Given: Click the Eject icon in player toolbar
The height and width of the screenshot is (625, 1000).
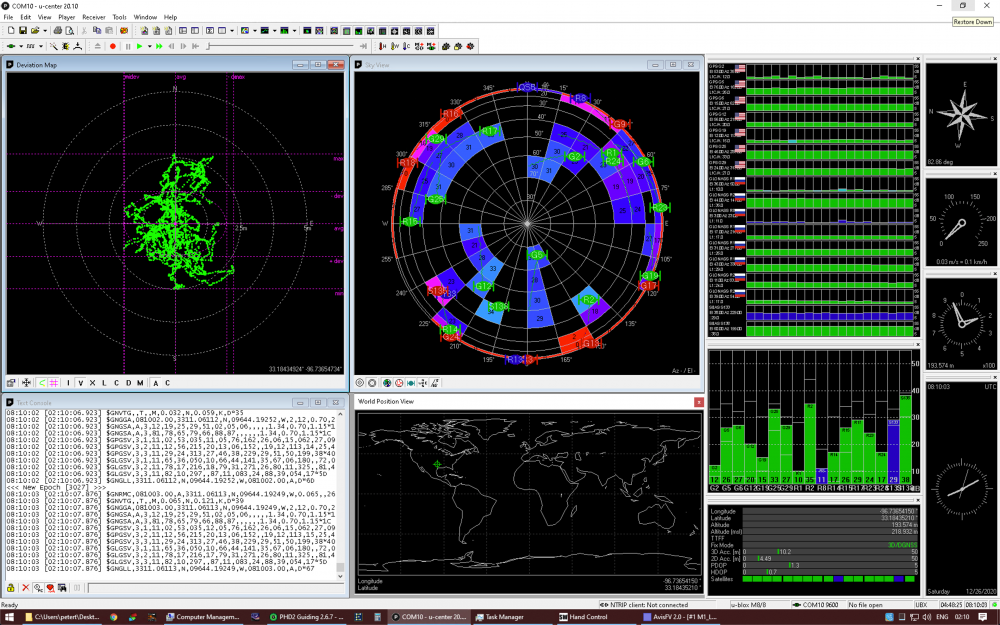Looking at the screenshot, I should [x=97, y=46].
